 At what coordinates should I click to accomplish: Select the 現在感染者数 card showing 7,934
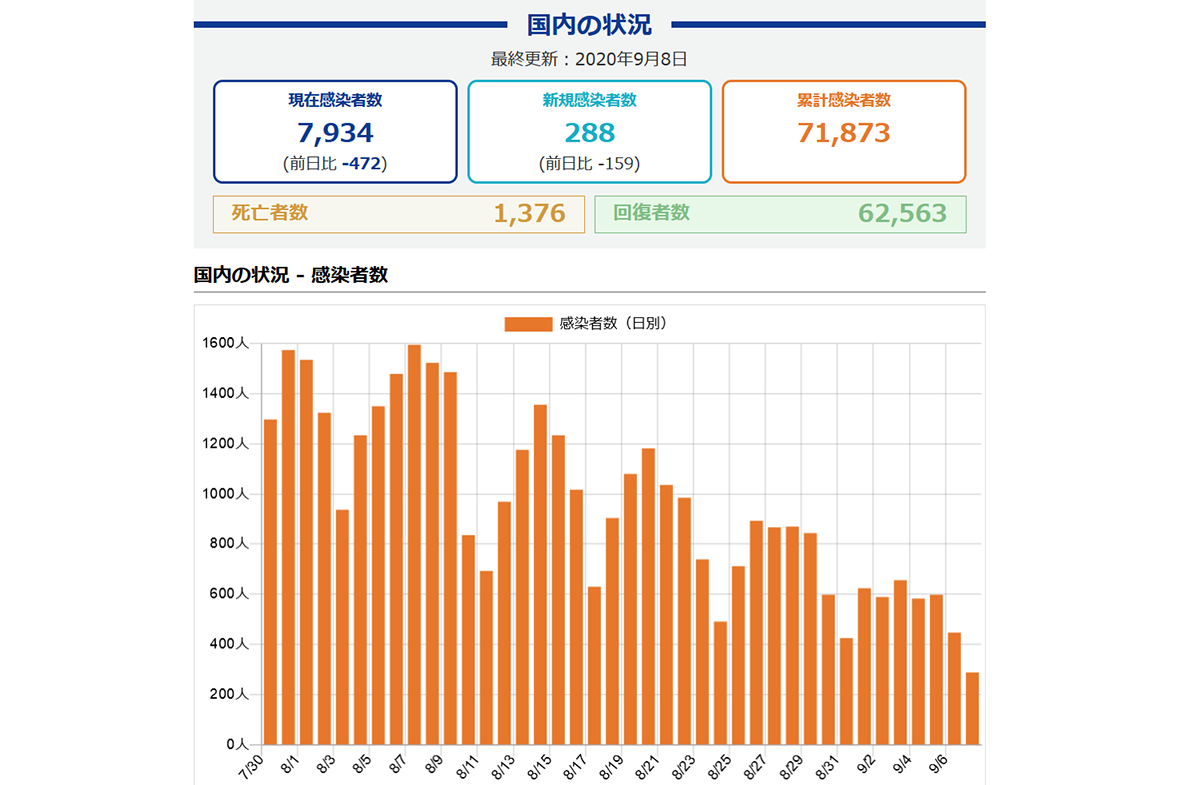[335, 131]
